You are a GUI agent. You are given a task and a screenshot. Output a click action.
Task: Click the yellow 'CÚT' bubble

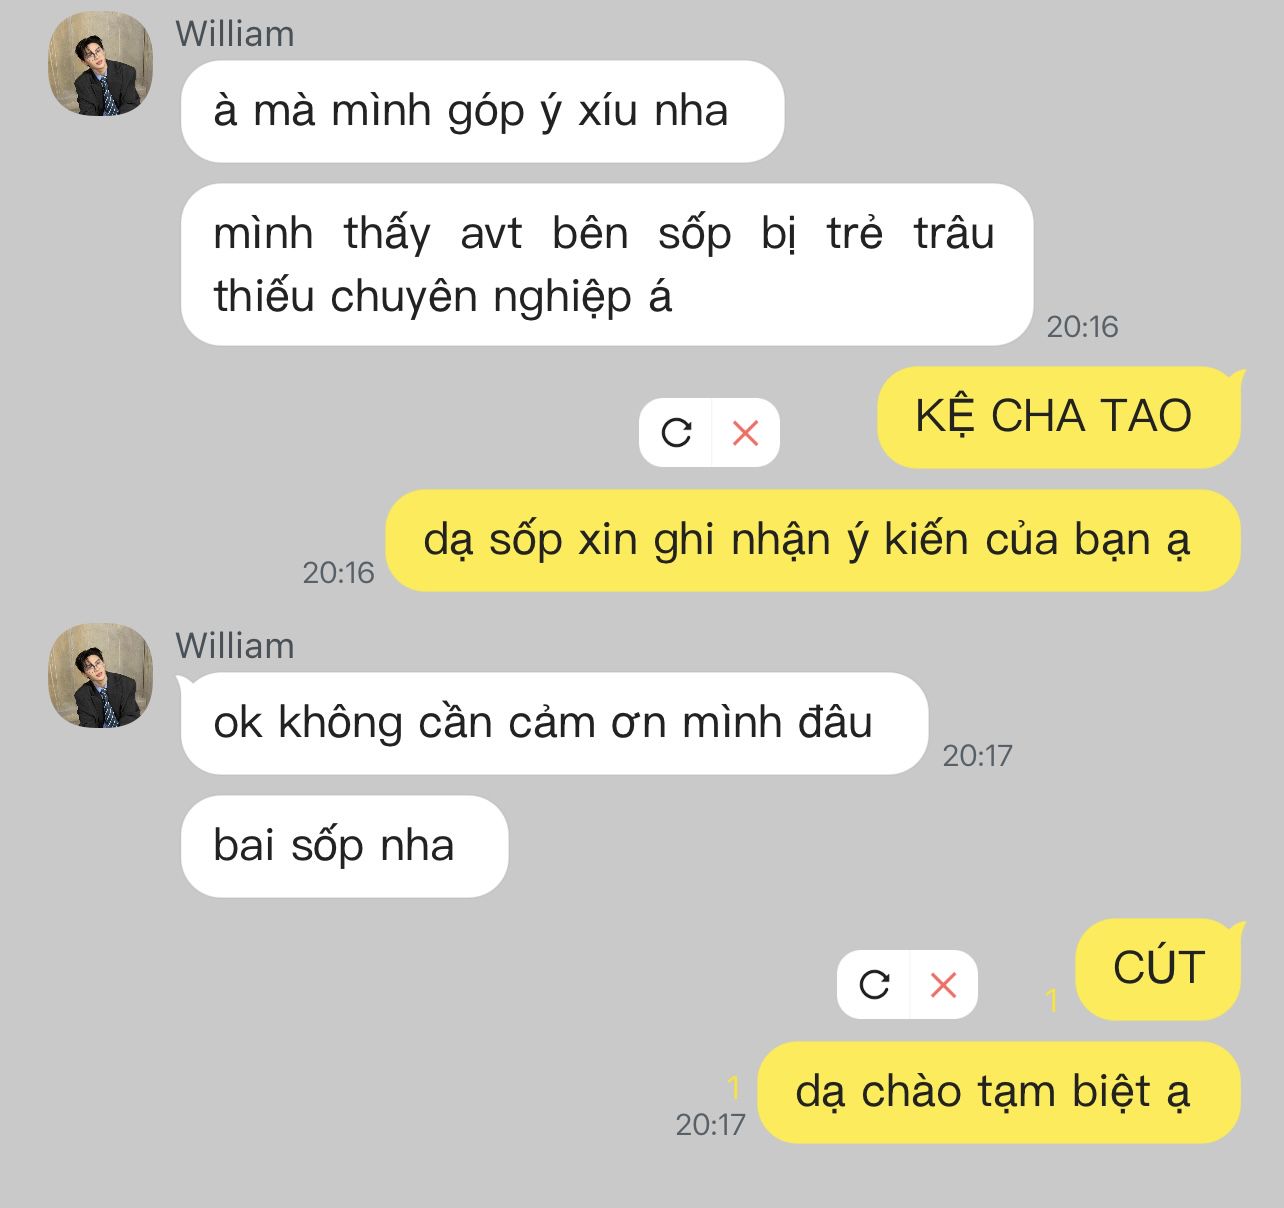[1158, 968]
